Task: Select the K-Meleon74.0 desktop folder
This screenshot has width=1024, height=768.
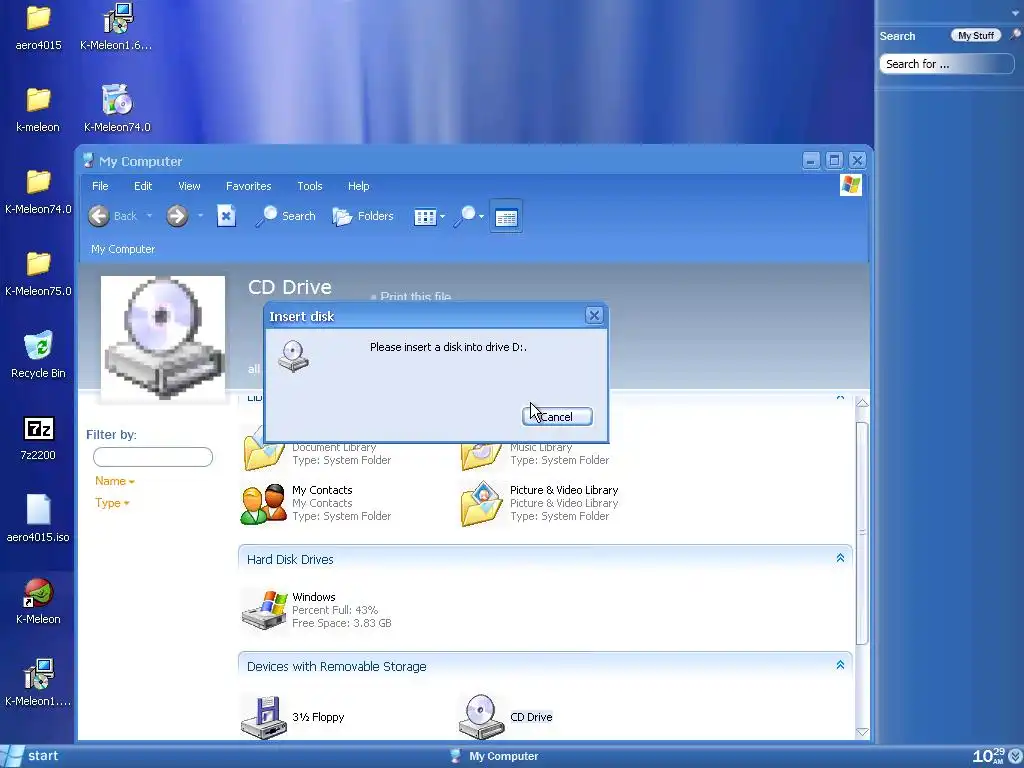Action: [39, 192]
